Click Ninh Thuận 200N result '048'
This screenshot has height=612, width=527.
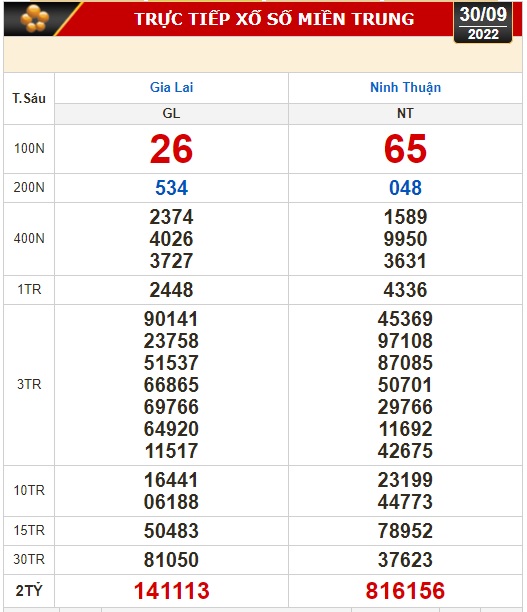click(405, 188)
